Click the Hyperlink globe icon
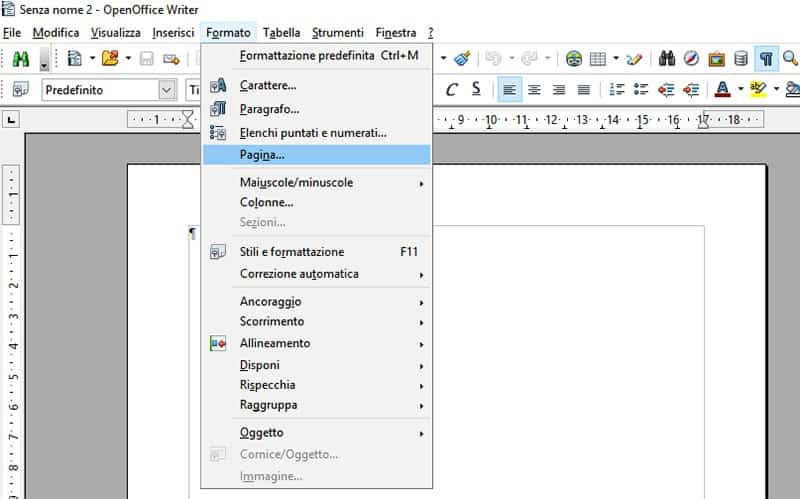Image resolution: width=800 pixels, height=499 pixels. 574,59
